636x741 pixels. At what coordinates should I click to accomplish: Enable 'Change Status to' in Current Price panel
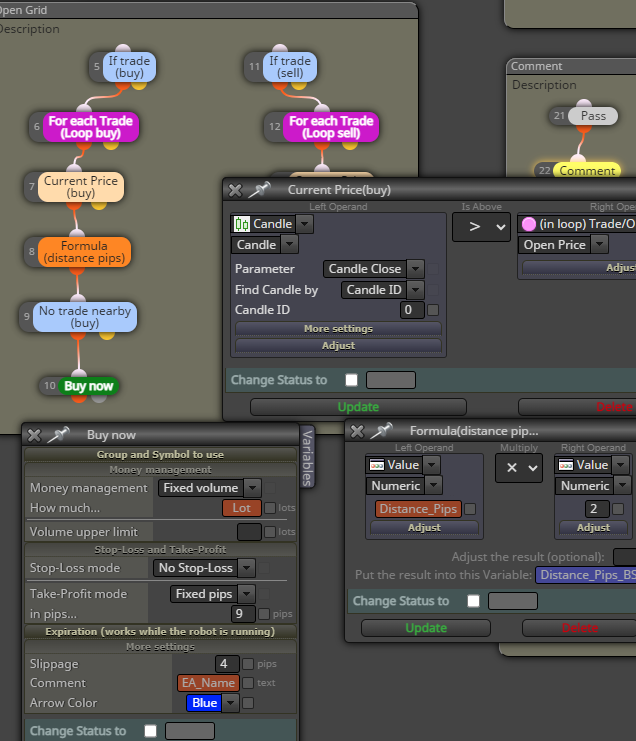click(x=352, y=380)
